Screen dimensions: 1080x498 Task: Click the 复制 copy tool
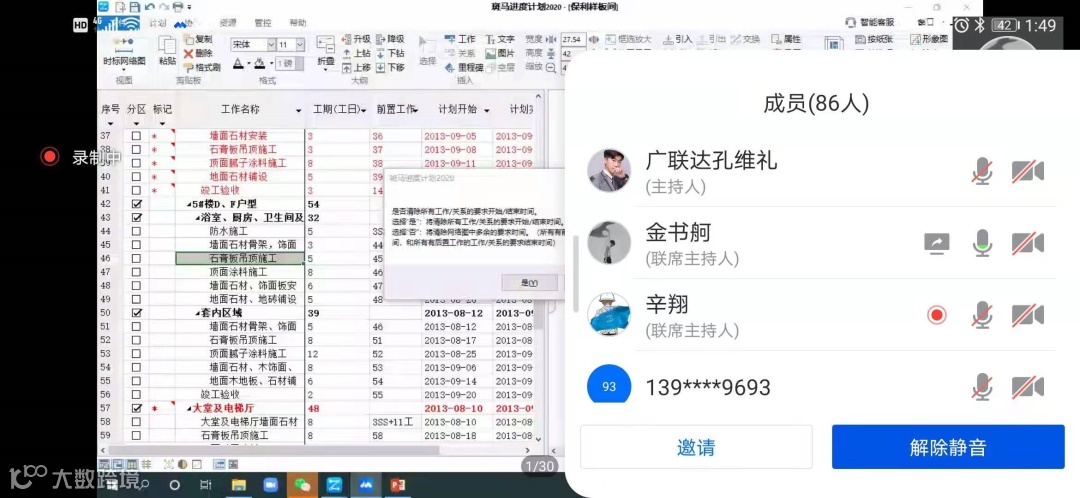click(198, 39)
